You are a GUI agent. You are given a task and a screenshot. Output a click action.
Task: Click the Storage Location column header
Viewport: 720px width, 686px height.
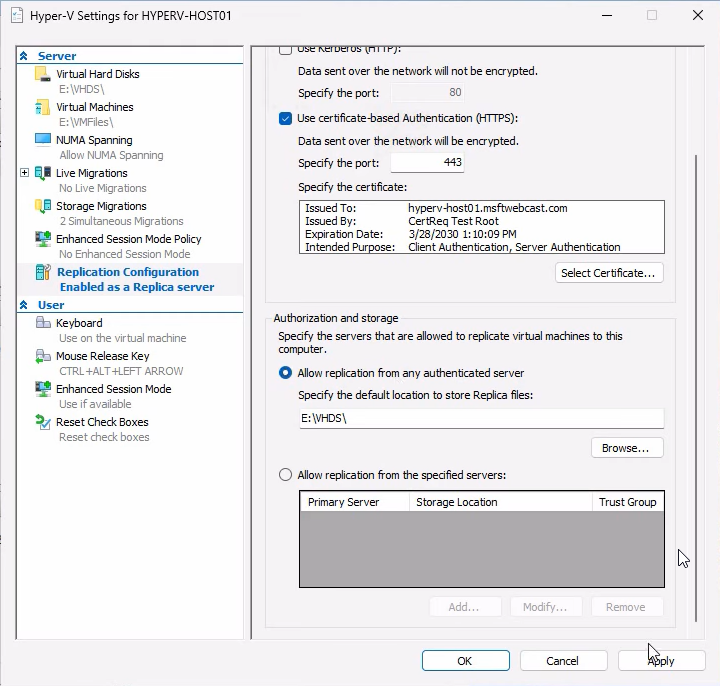point(501,502)
